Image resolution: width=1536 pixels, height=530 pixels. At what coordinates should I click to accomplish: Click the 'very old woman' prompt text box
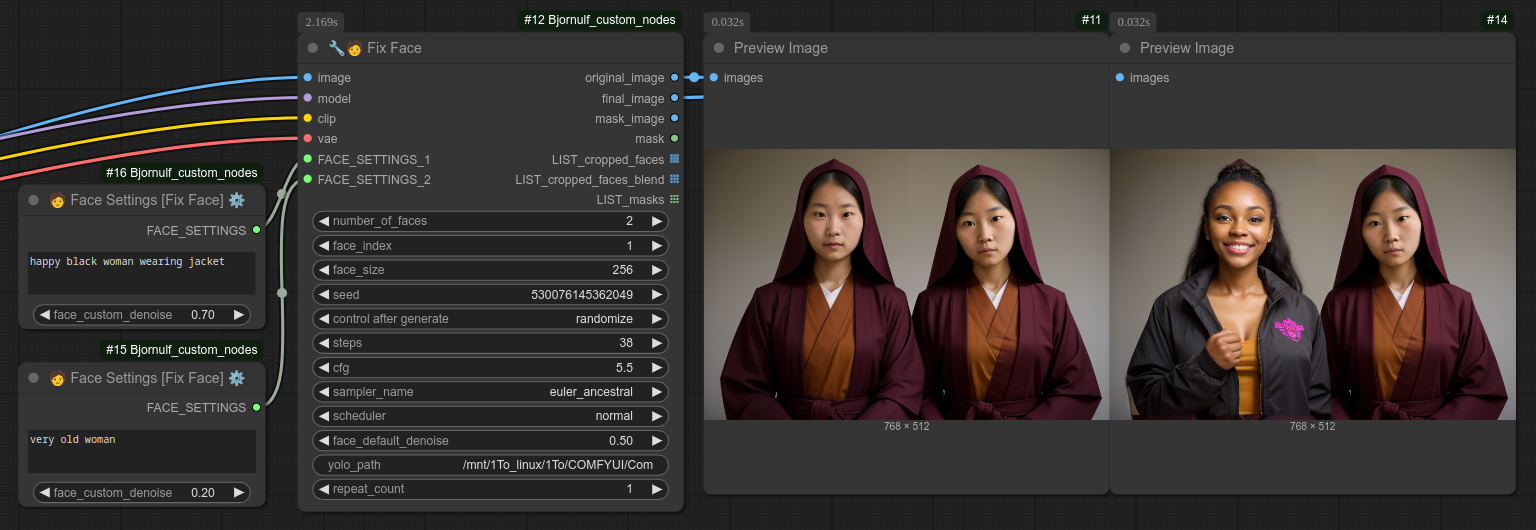coord(141,451)
